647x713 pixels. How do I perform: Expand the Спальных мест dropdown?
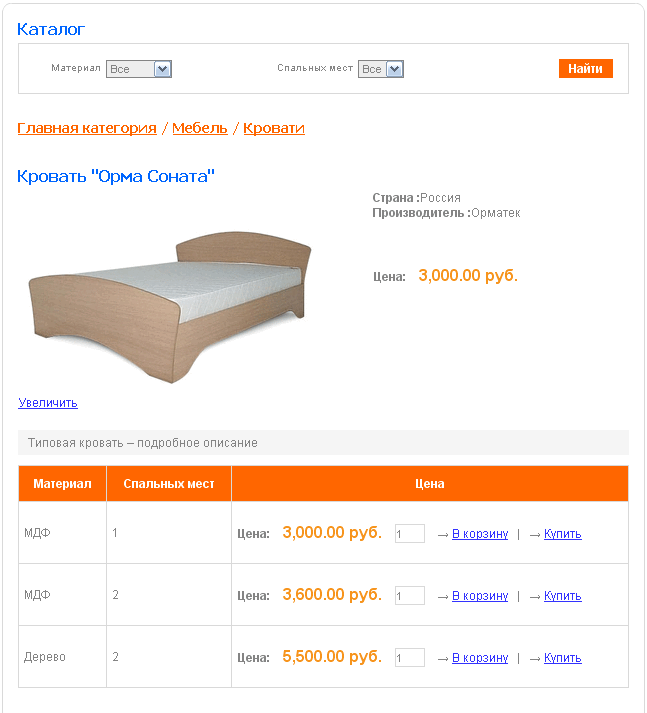(381, 69)
